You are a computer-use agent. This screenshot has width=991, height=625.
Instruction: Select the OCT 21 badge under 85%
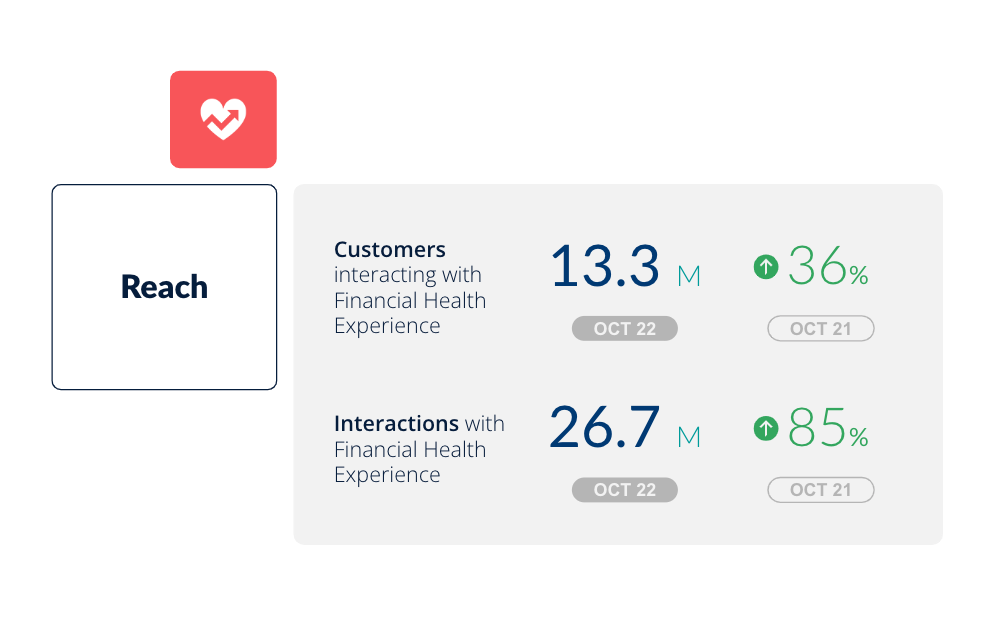pyautogui.click(x=821, y=490)
